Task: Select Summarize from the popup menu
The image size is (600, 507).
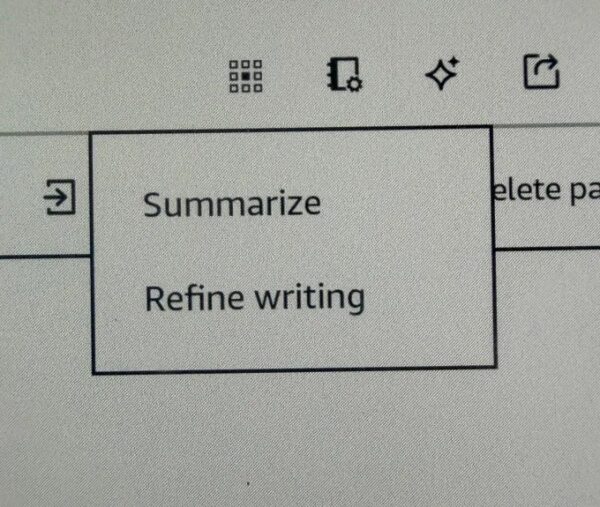Action: tap(231, 204)
